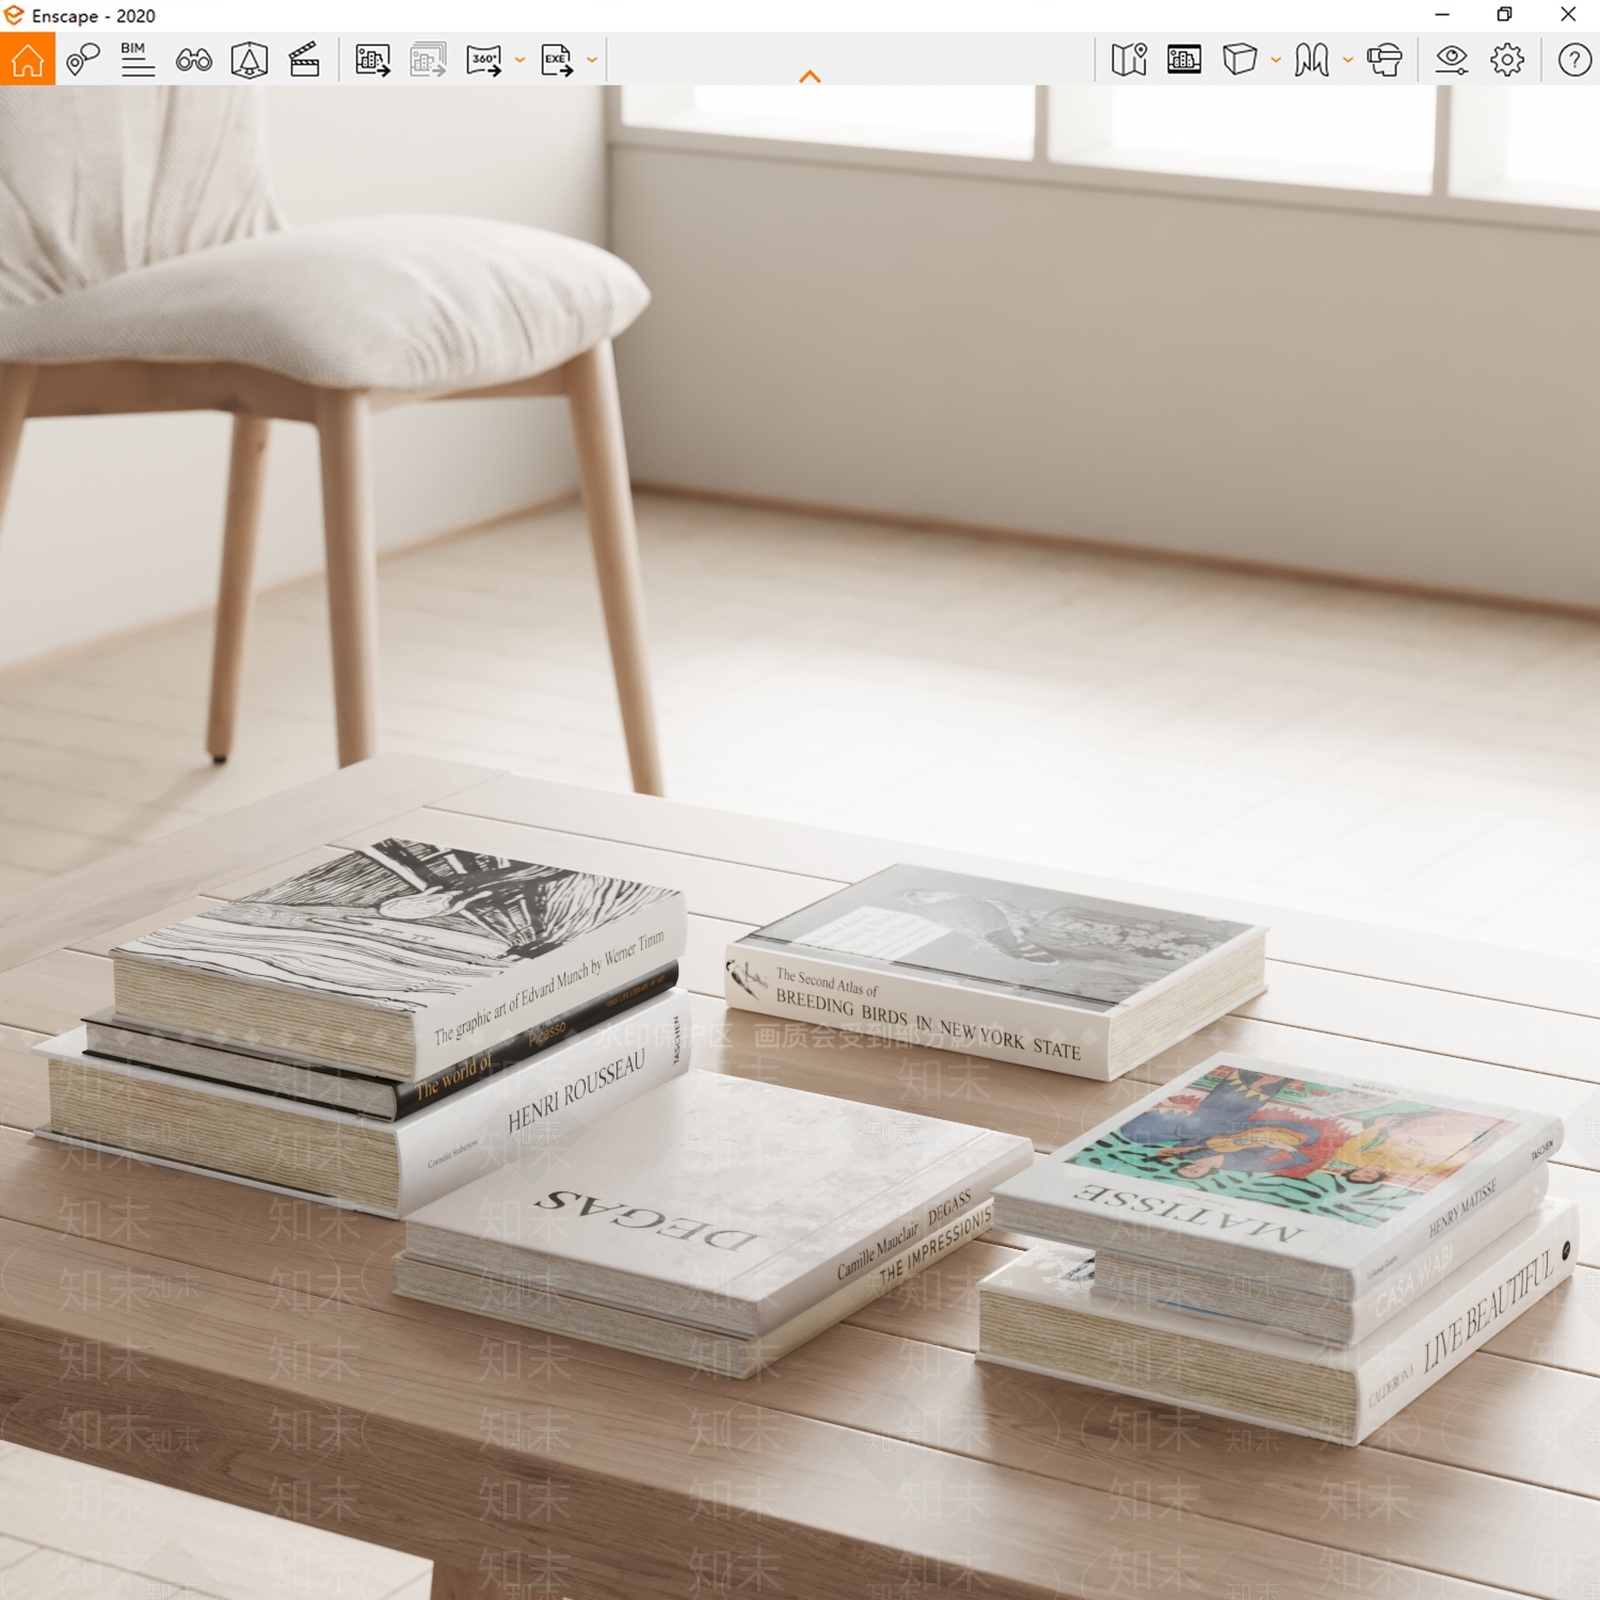Screen dimensions: 1600x1600
Task: Export a 360 panorama
Action: pyautogui.click(x=484, y=60)
